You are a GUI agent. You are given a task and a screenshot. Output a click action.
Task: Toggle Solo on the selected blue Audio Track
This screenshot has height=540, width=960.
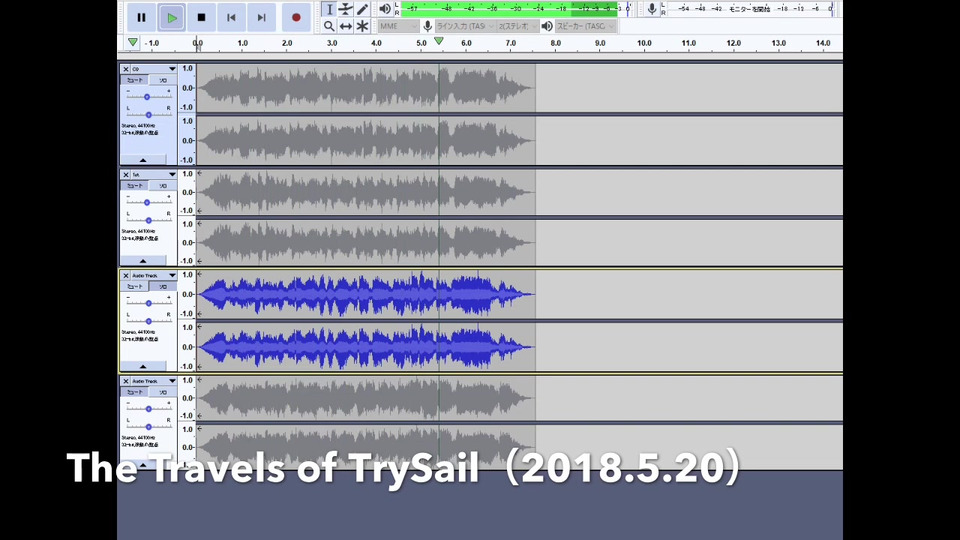162,287
